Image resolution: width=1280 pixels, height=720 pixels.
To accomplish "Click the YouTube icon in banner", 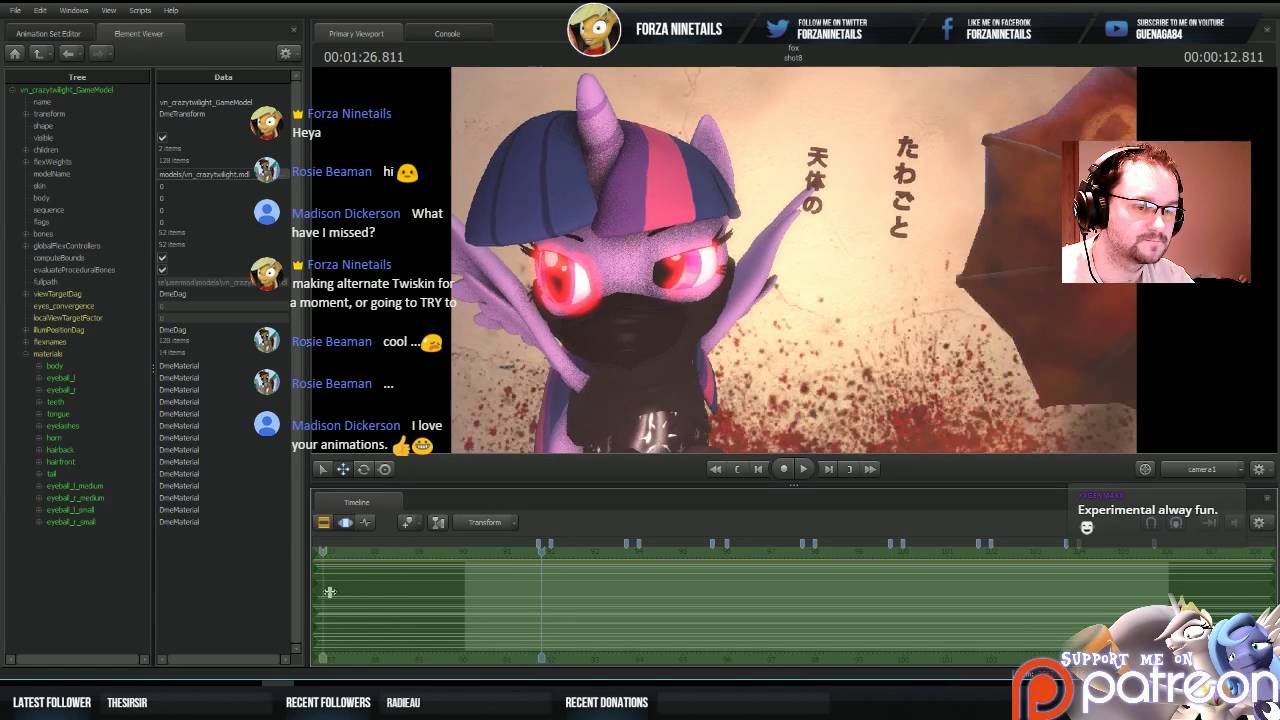I will 1116,29.
